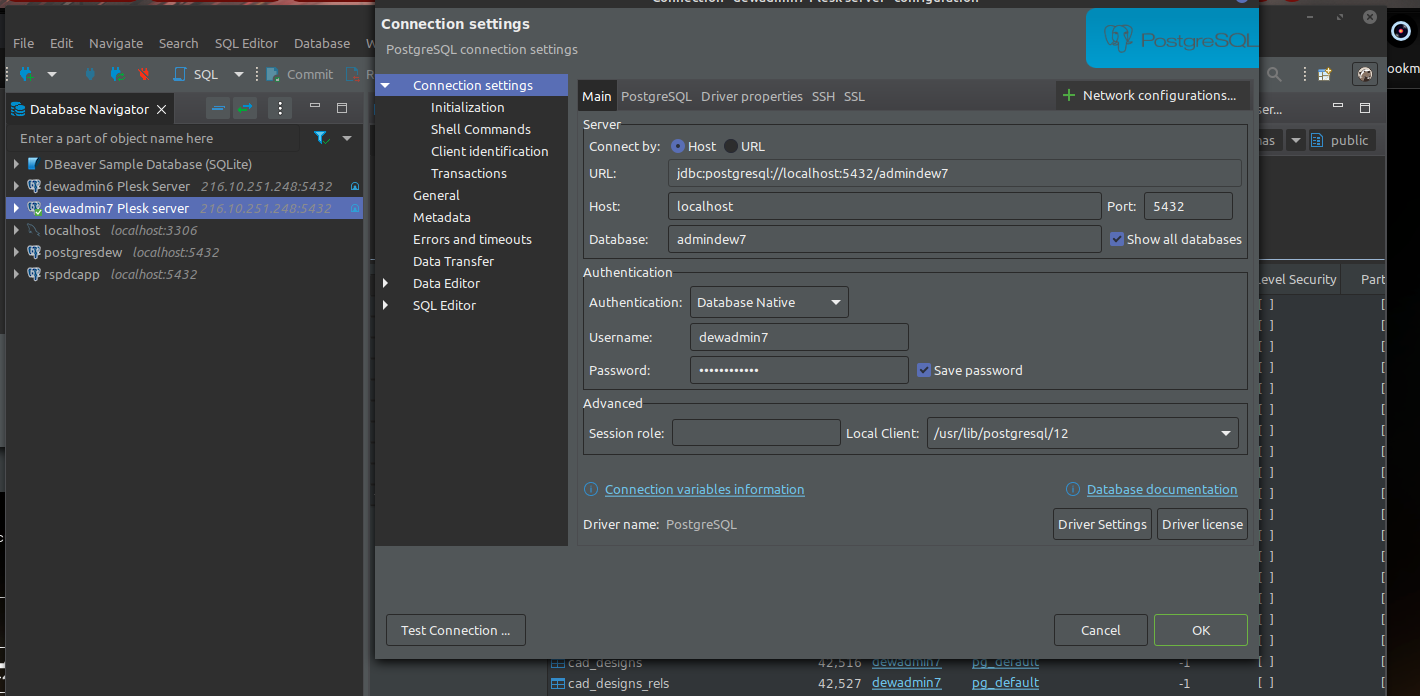Open the Database documentation link
The width and height of the screenshot is (1420, 696).
pyautogui.click(x=1161, y=489)
